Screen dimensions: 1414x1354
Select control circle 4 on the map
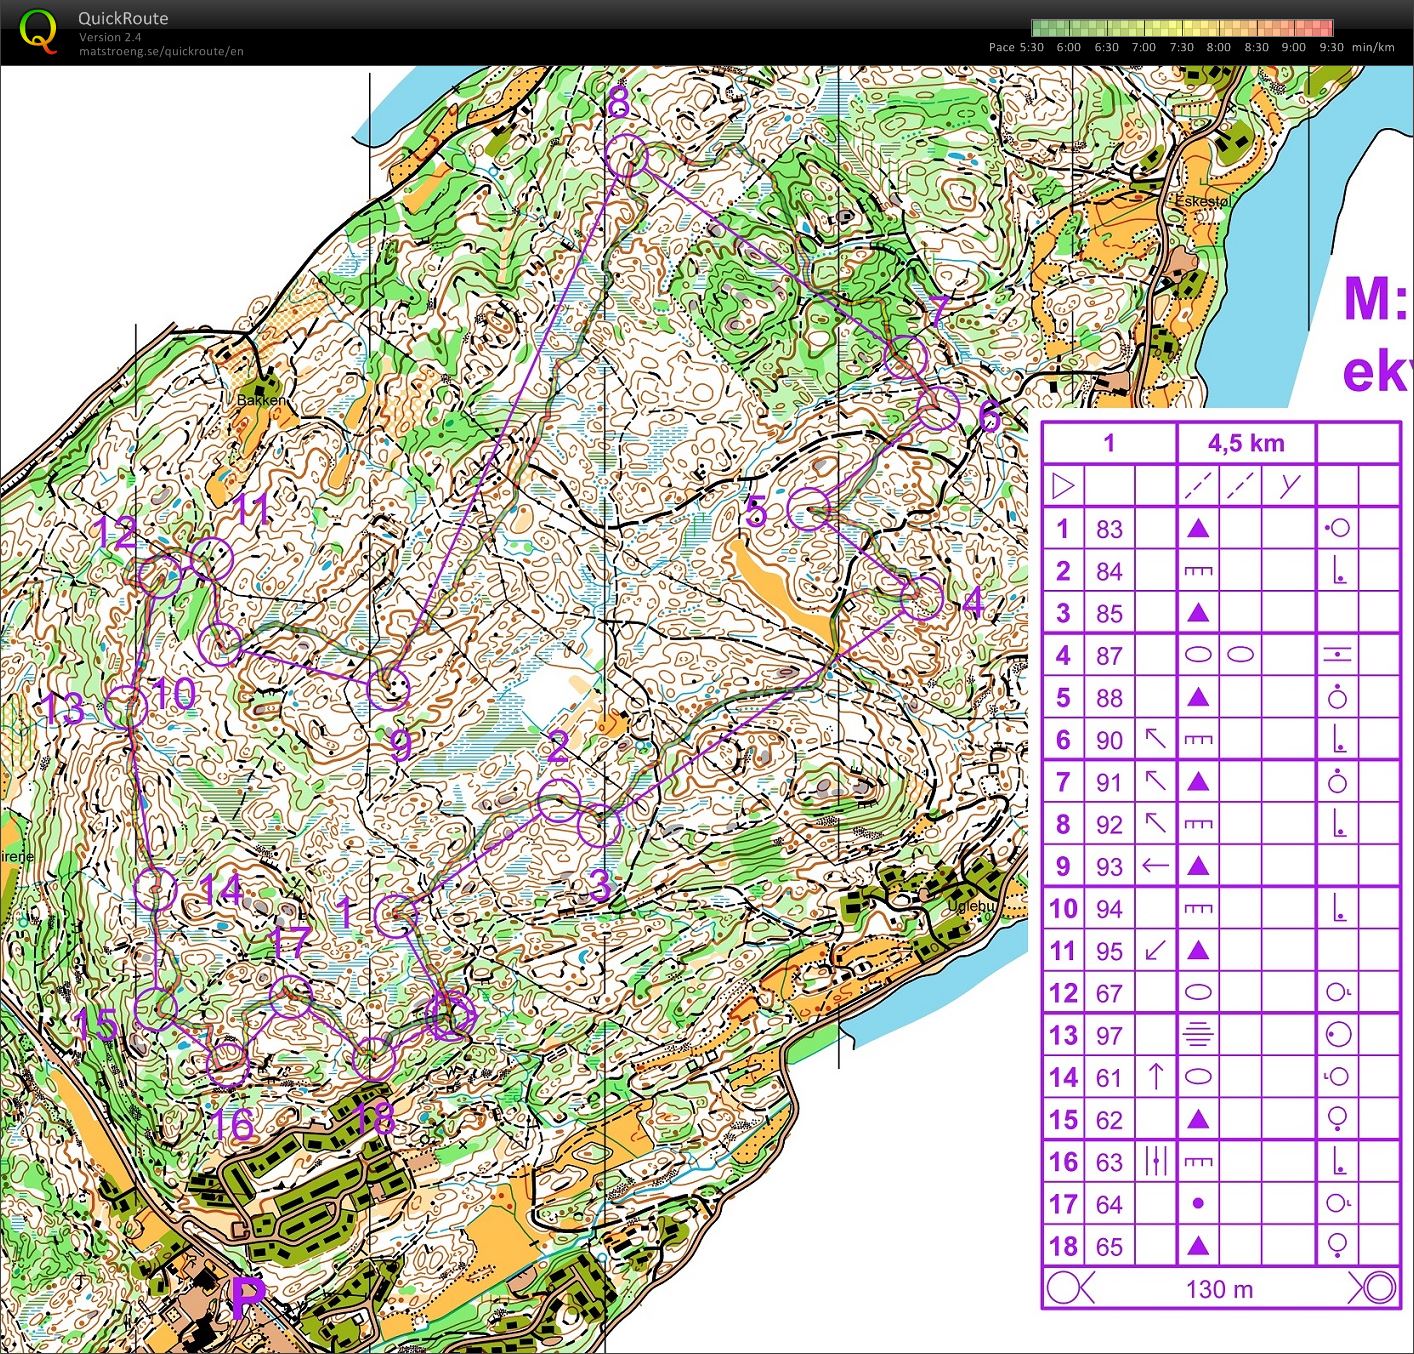click(922, 598)
